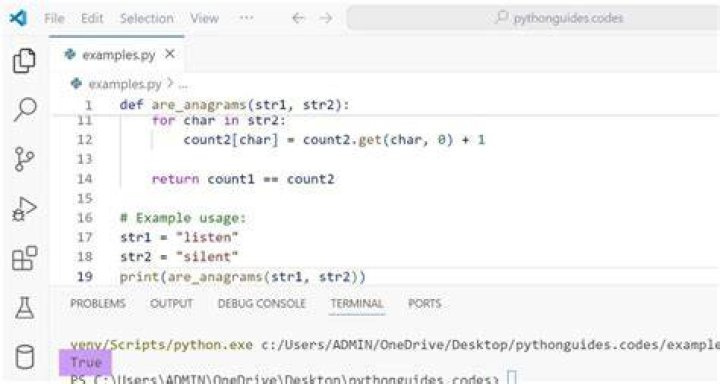
Task: Open the Selection menu
Action: pyautogui.click(x=146, y=18)
